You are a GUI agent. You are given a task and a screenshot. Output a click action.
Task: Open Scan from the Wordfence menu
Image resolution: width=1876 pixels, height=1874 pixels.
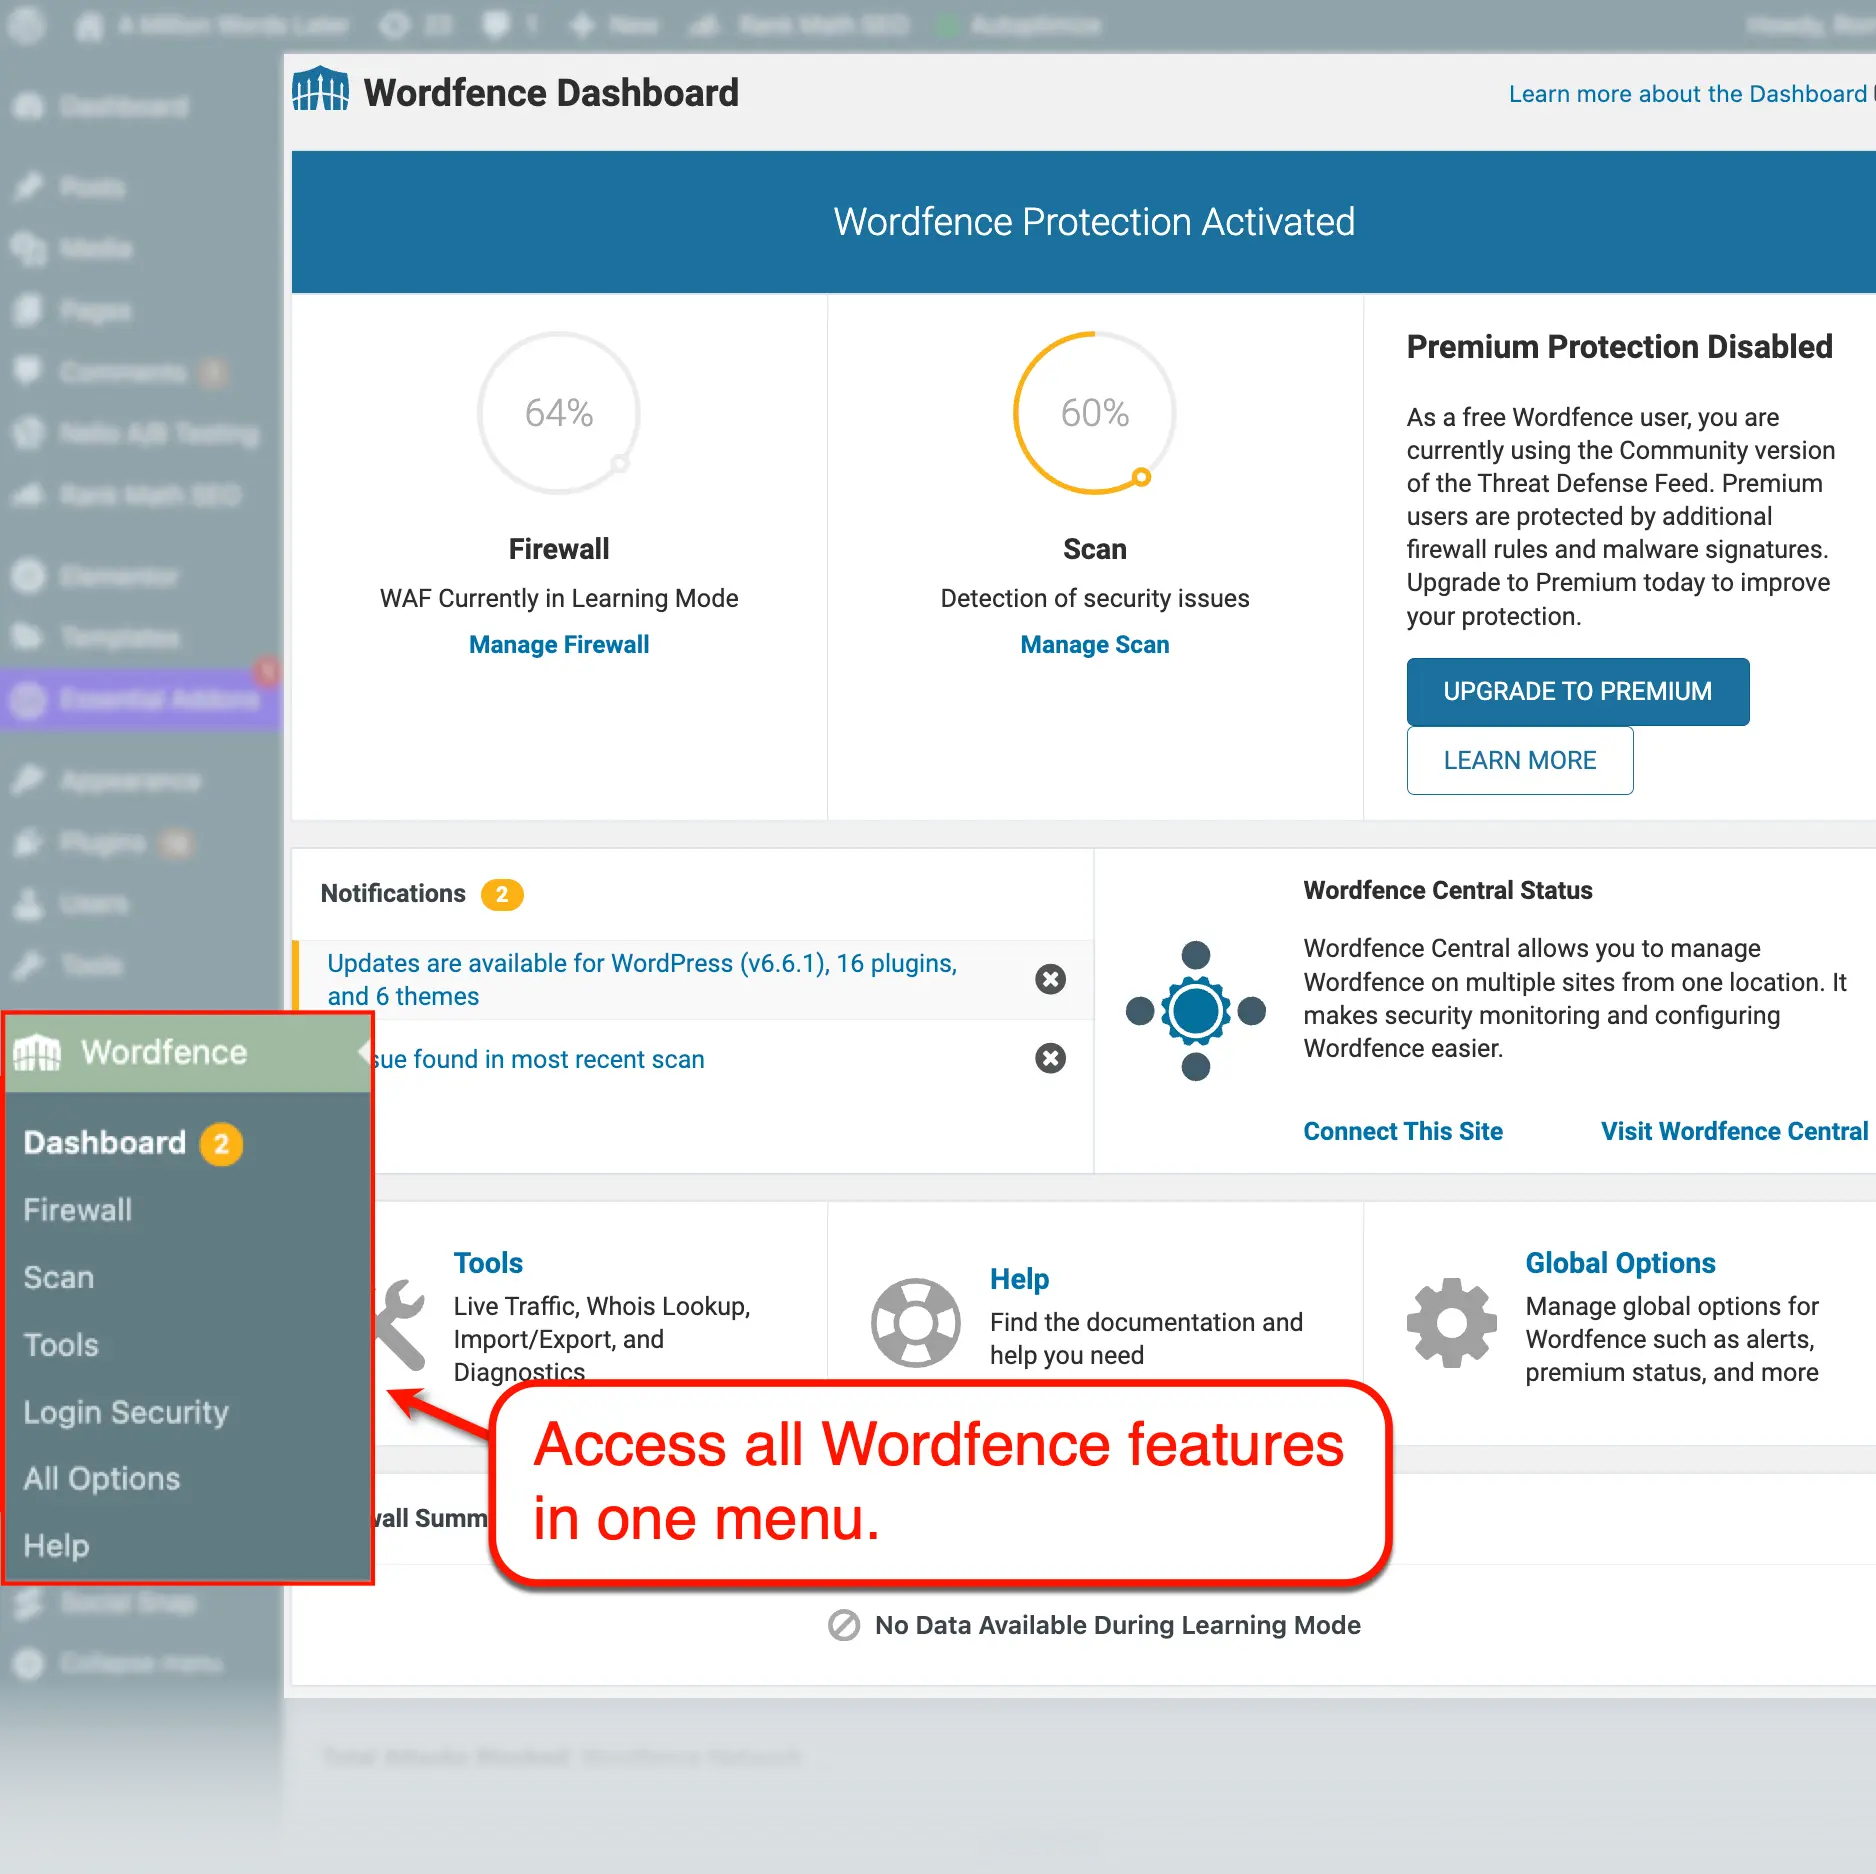pyautogui.click(x=58, y=1277)
